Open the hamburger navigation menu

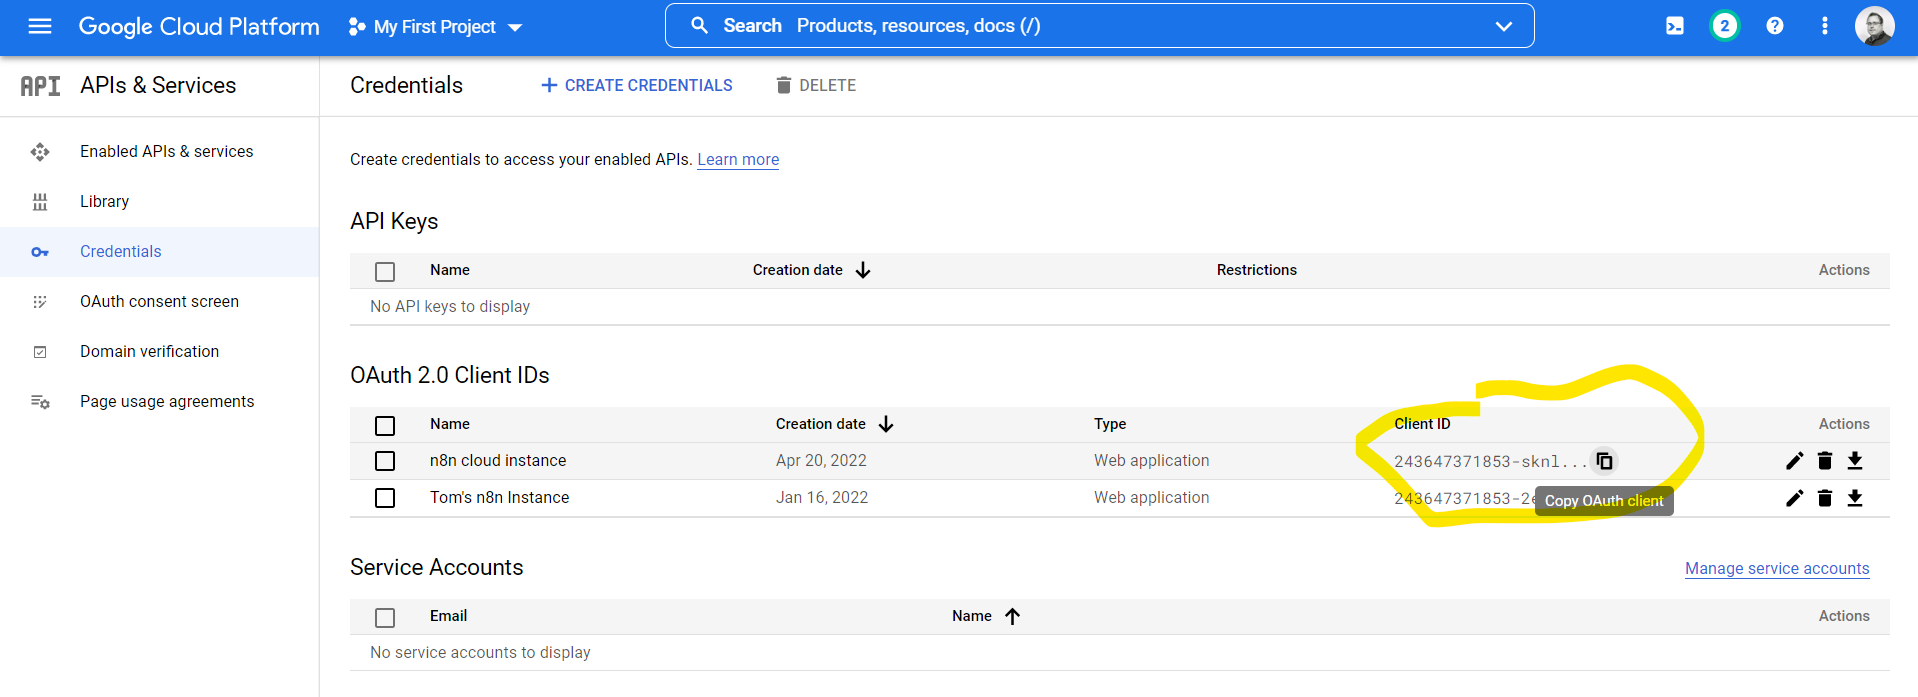pos(40,26)
